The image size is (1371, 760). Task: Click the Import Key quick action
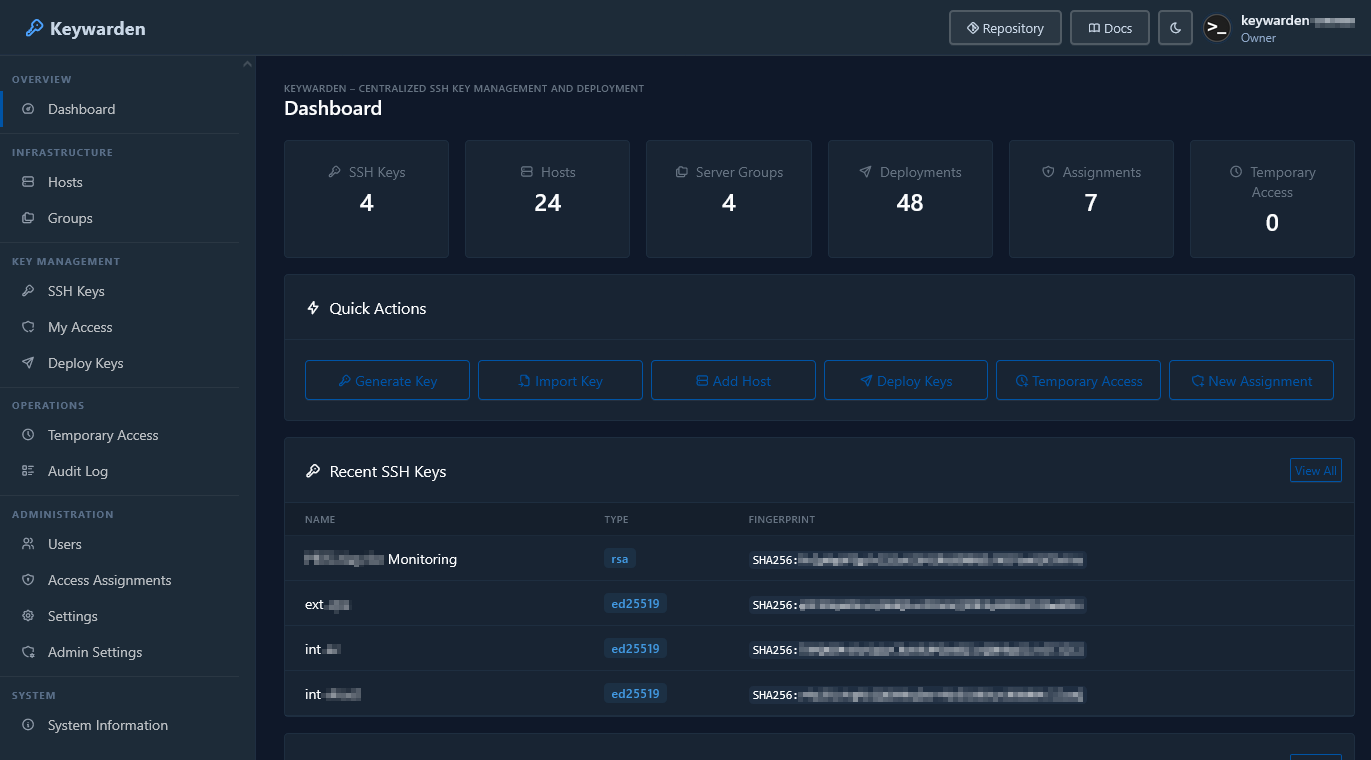(560, 381)
